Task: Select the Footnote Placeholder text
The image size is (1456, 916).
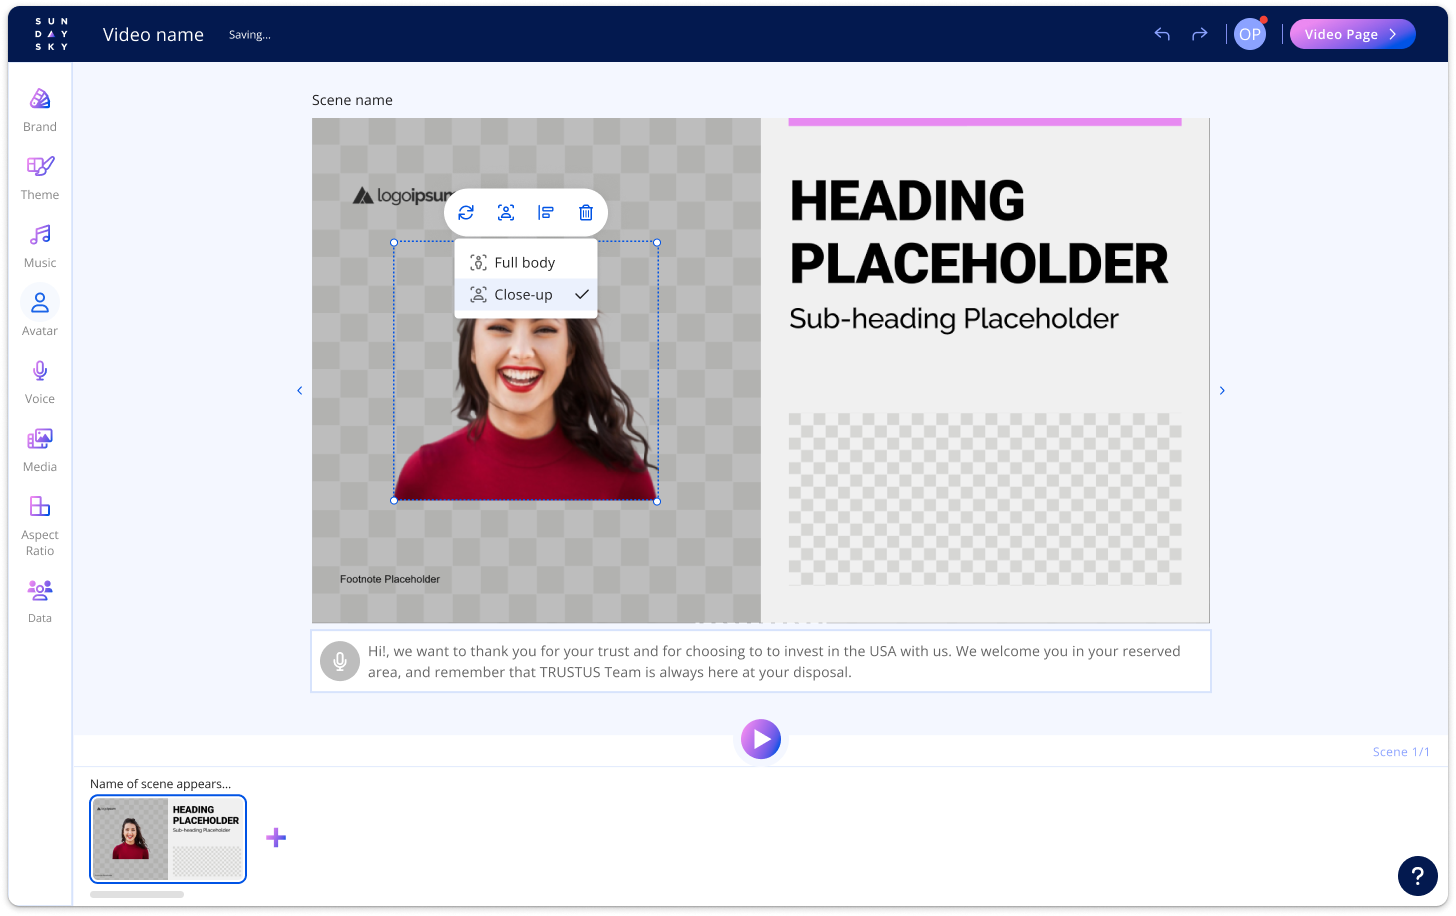Action: click(x=390, y=579)
